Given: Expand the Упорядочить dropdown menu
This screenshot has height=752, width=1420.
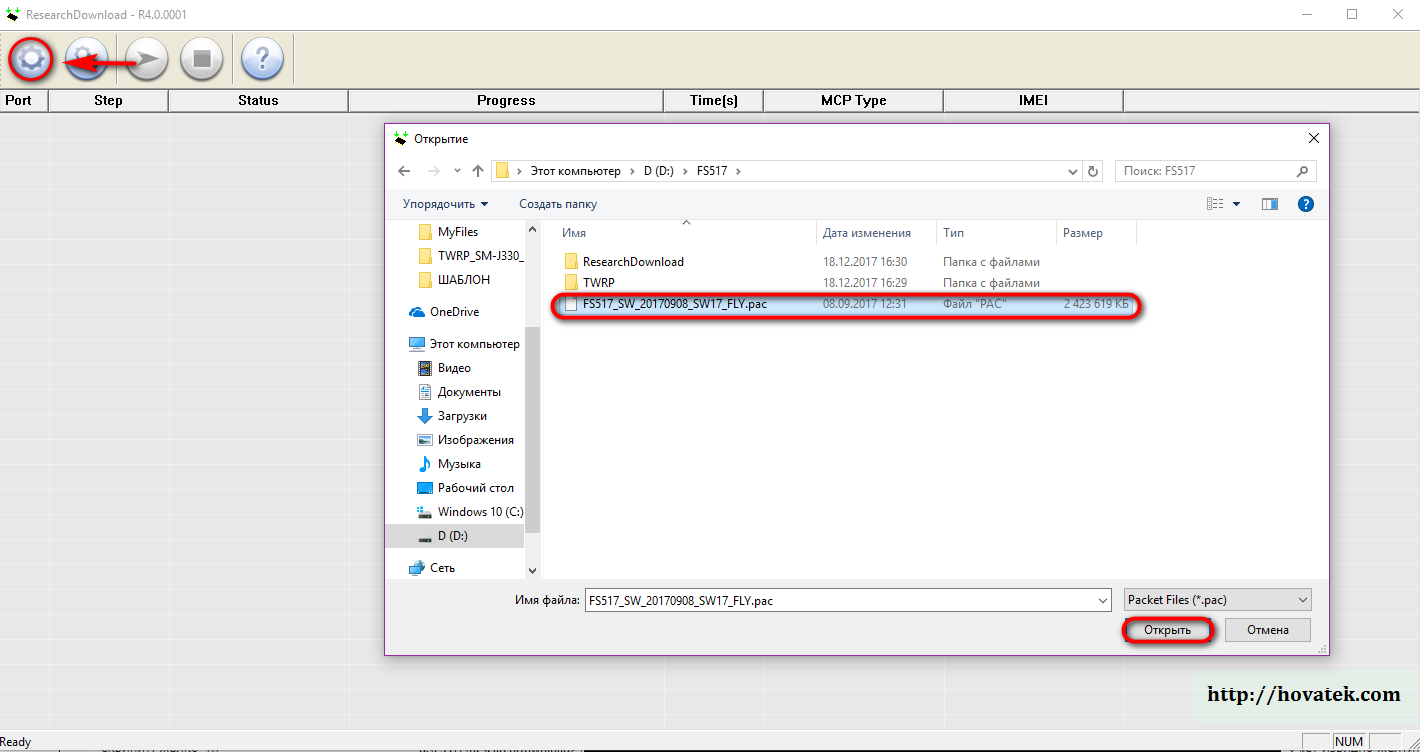Looking at the screenshot, I should (445, 204).
